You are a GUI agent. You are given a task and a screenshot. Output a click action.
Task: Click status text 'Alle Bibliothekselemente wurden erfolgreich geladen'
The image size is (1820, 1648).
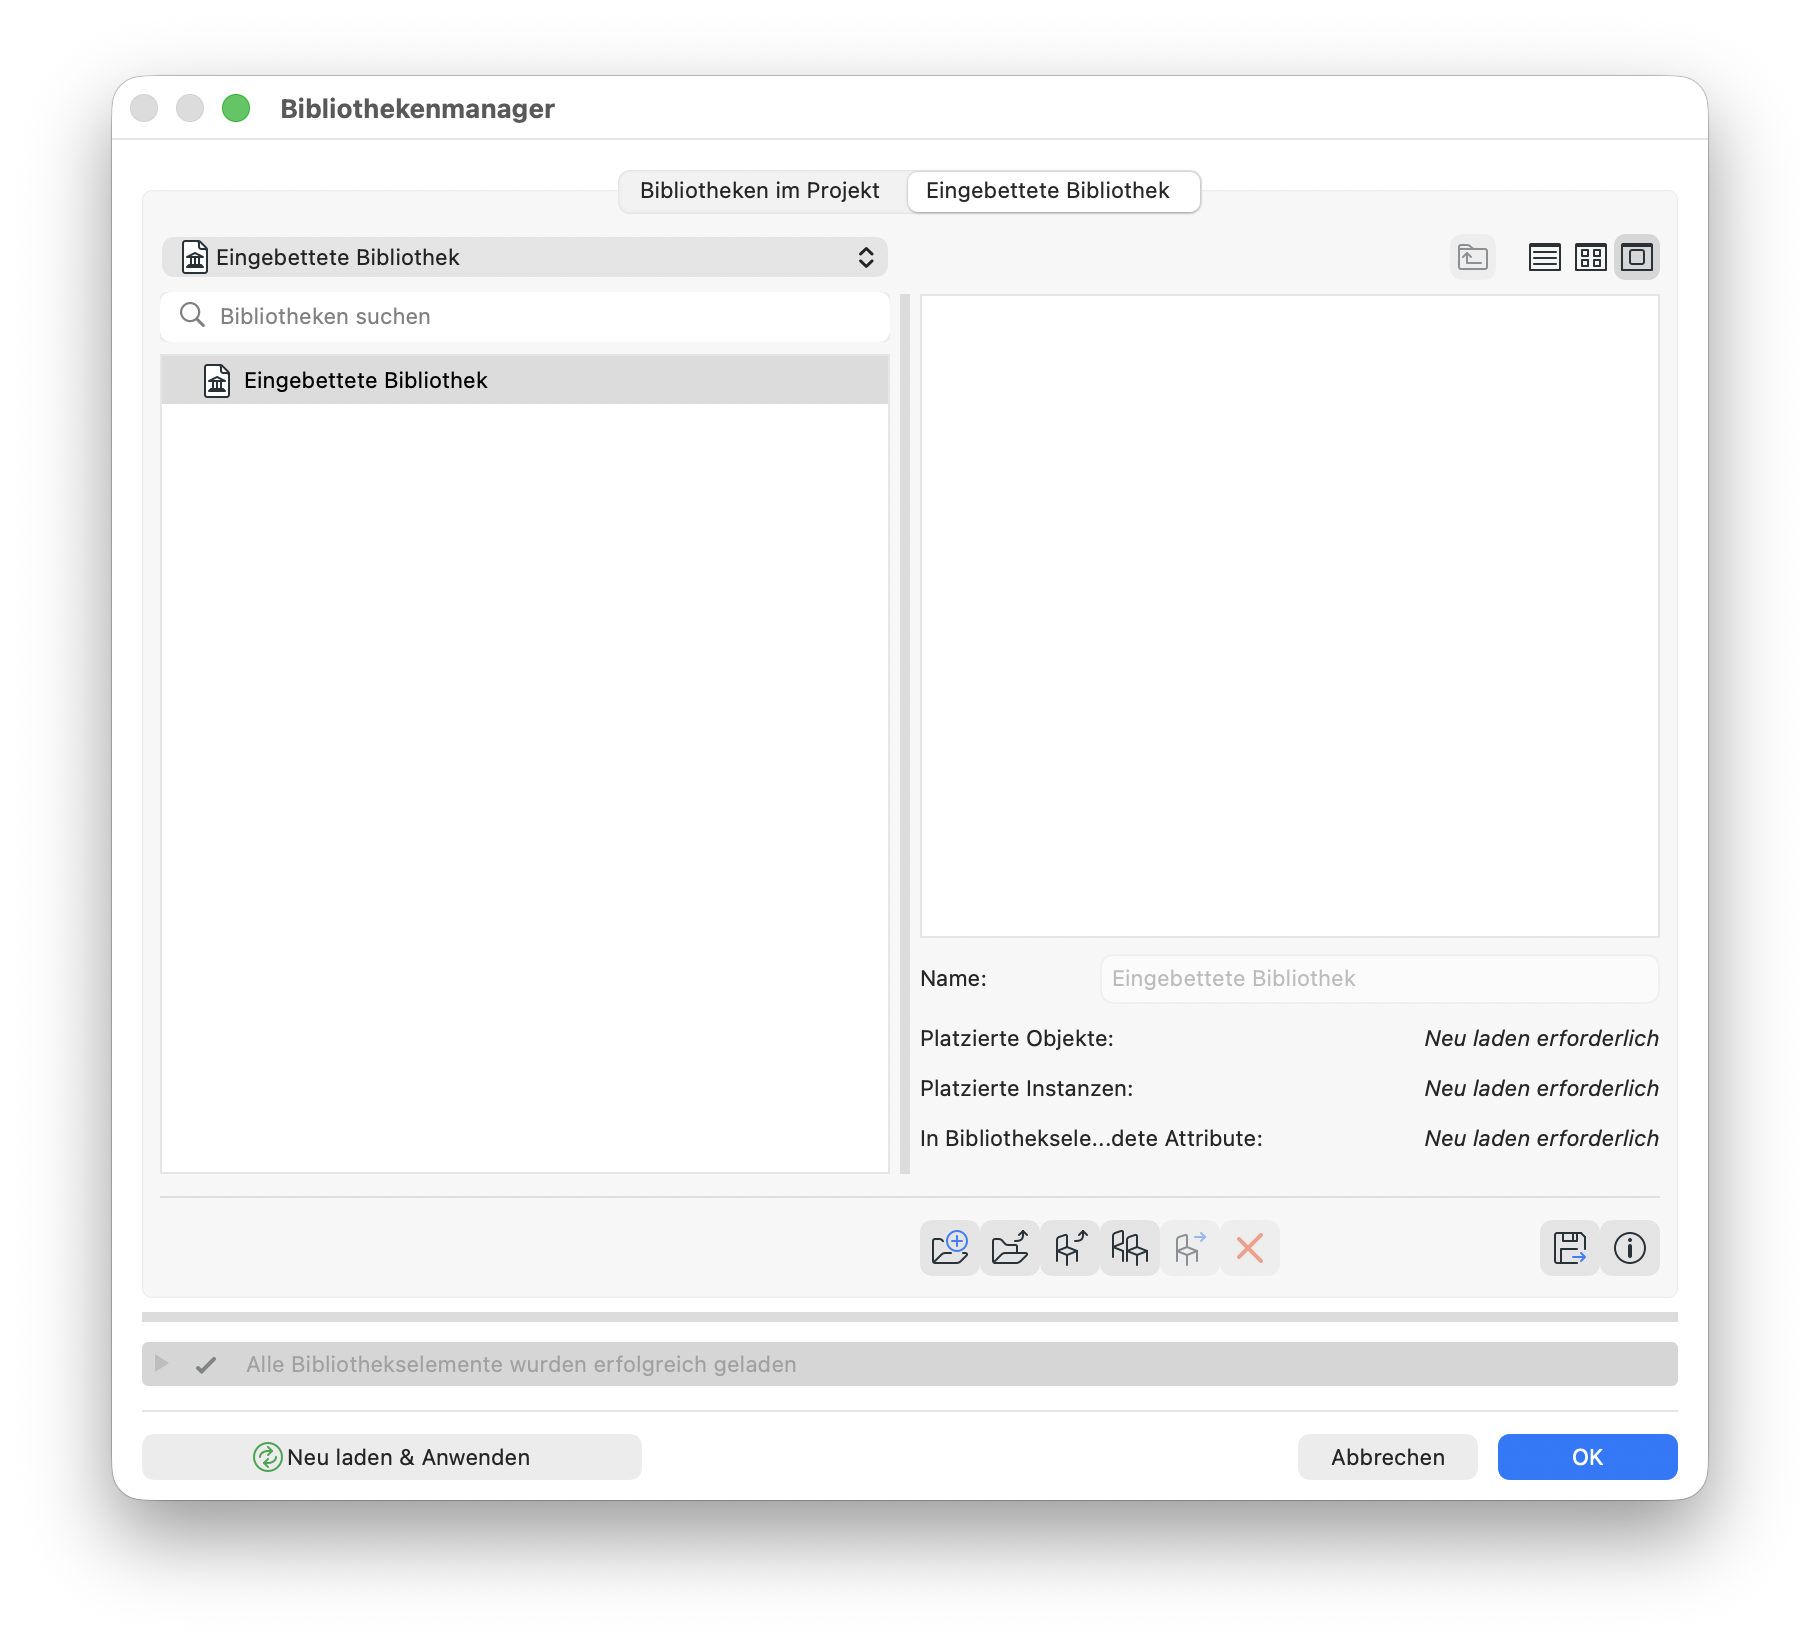522,1364
